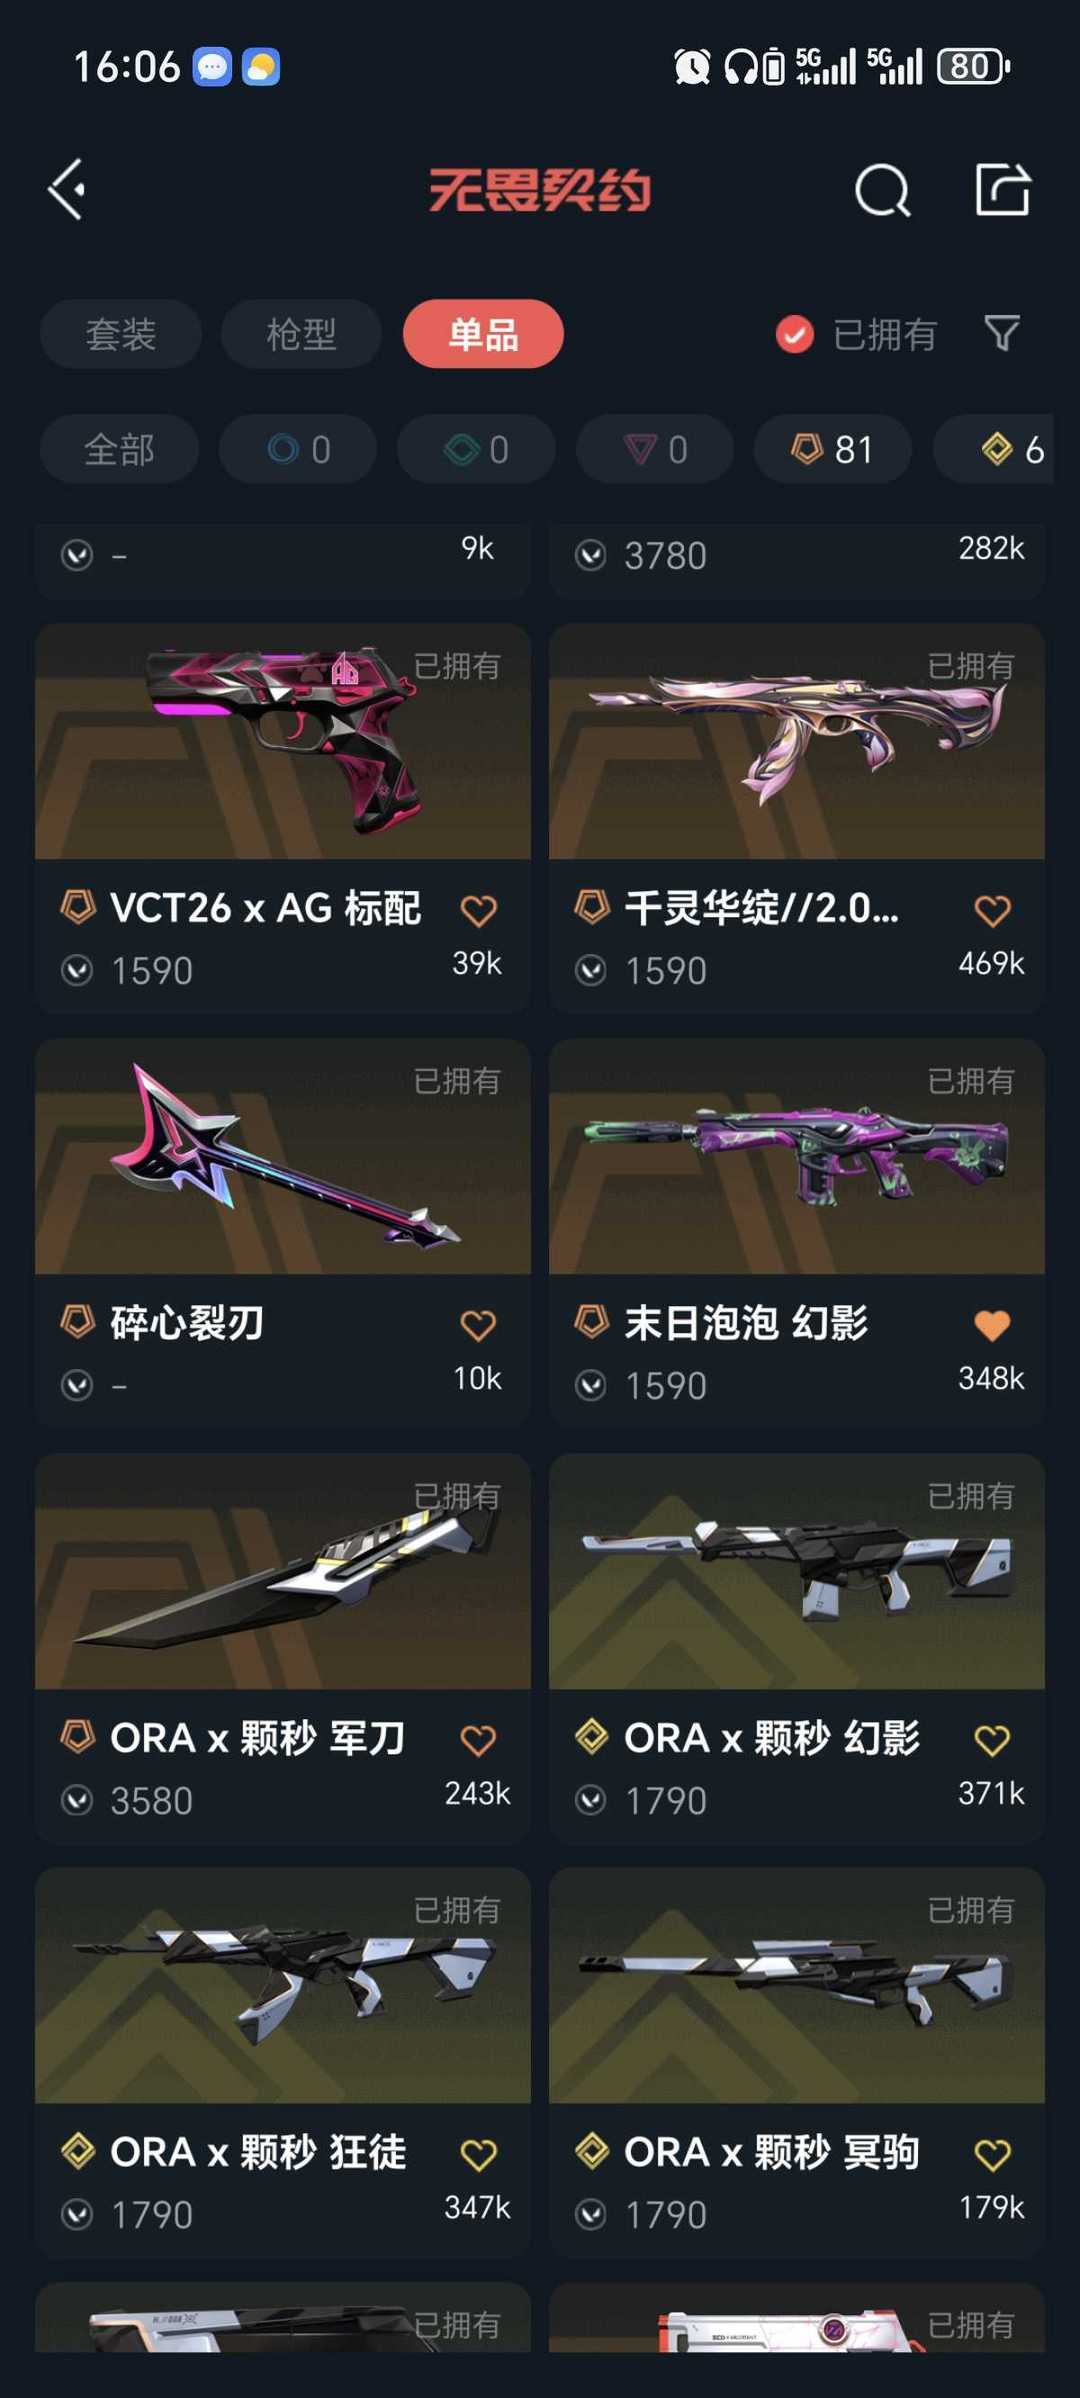The width and height of the screenshot is (1080, 2398).
Task: Select the 全部 rarity filter
Action: point(119,449)
